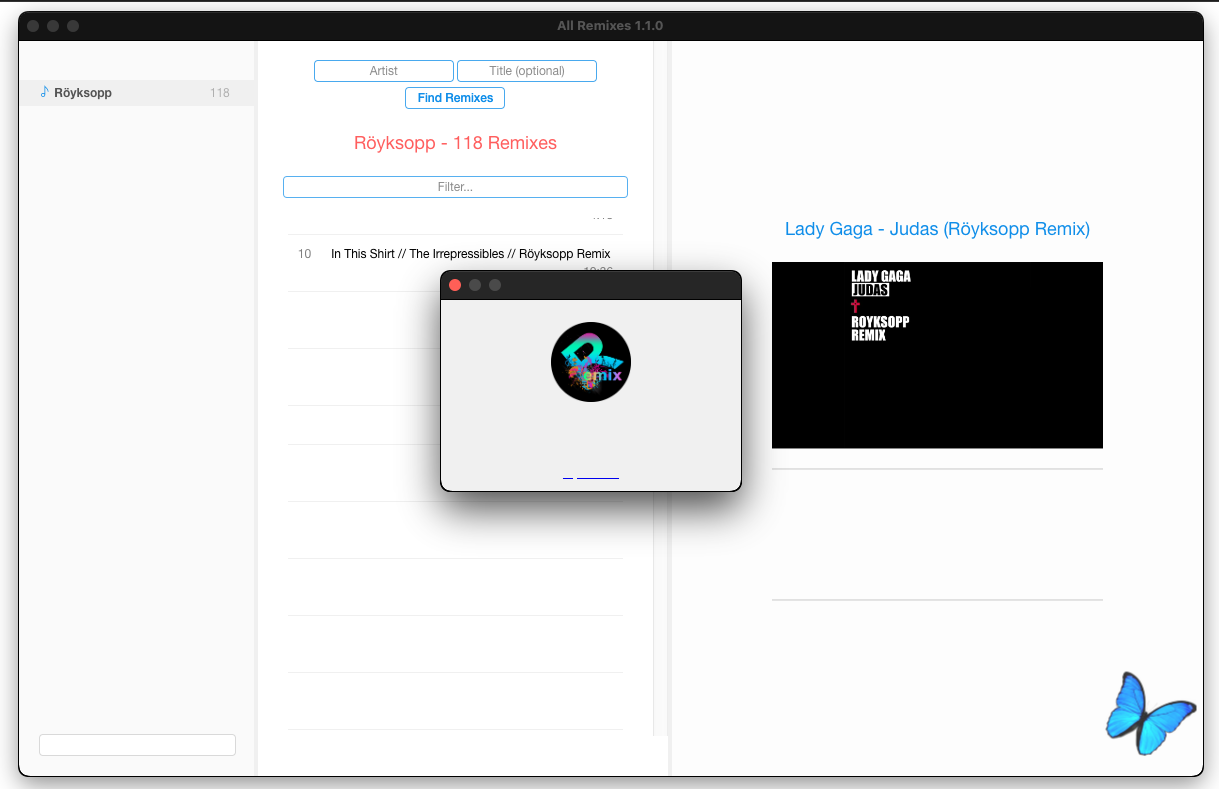Focus the Filter... search box

point(455,187)
